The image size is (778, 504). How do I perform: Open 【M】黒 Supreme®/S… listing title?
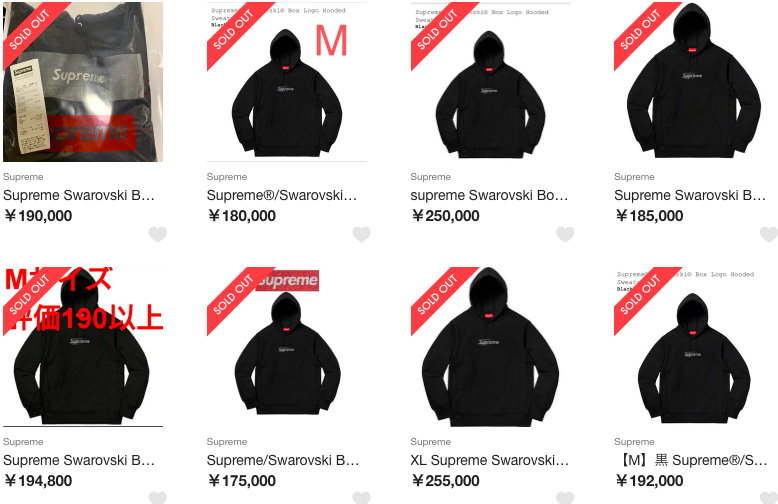(691, 460)
